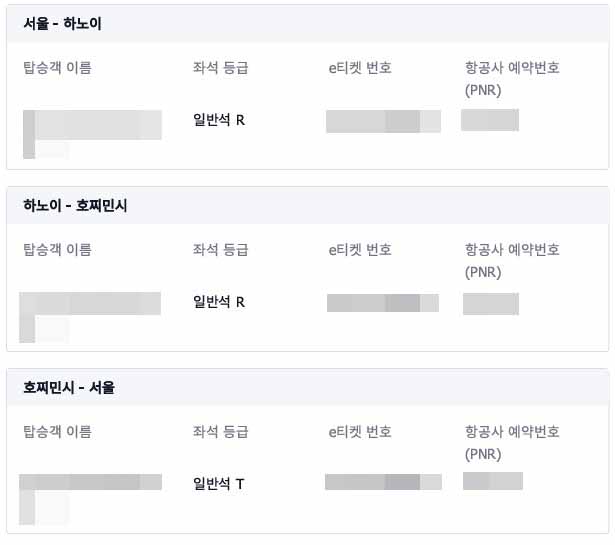
Task: Click the 하노이 - 호찌민시 segment header
Action: (x=75, y=205)
